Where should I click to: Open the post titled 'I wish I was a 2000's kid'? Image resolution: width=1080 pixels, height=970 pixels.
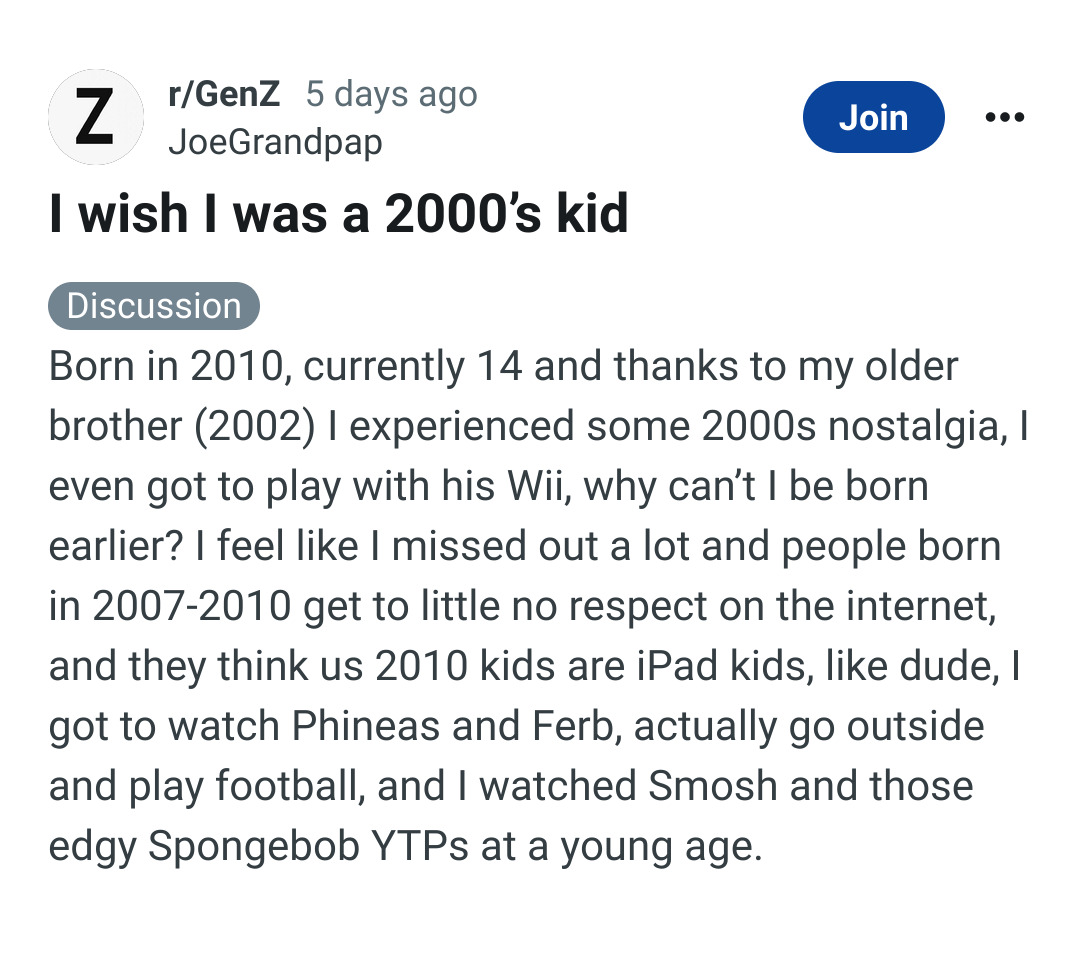338,213
